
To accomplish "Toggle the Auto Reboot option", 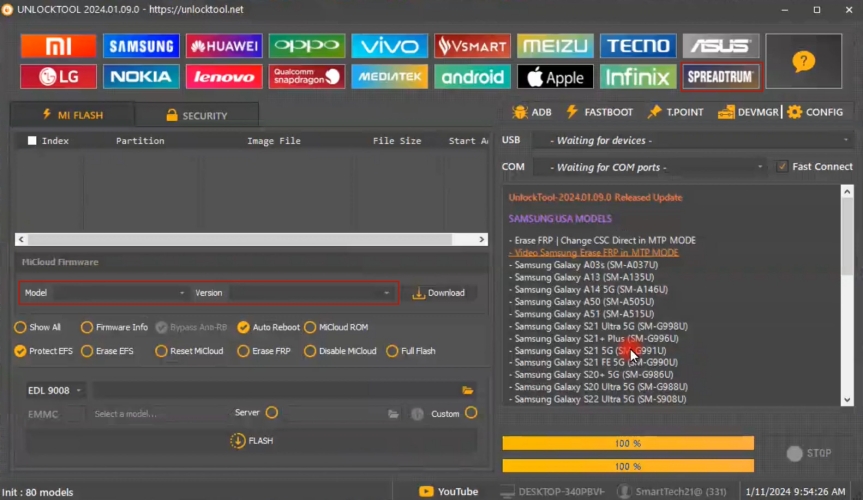I will click(243, 327).
